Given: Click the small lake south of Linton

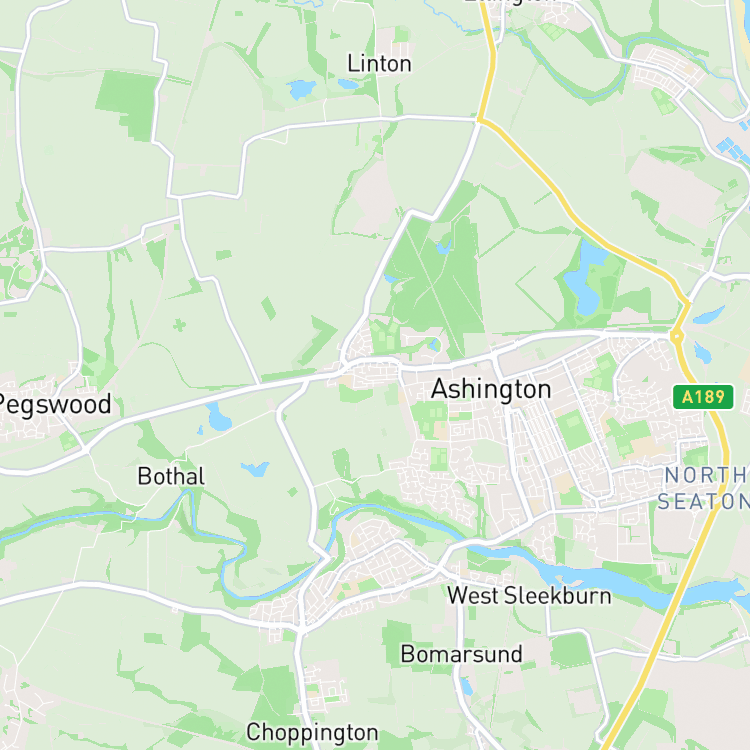Looking at the screenshot, I should 301,88.
